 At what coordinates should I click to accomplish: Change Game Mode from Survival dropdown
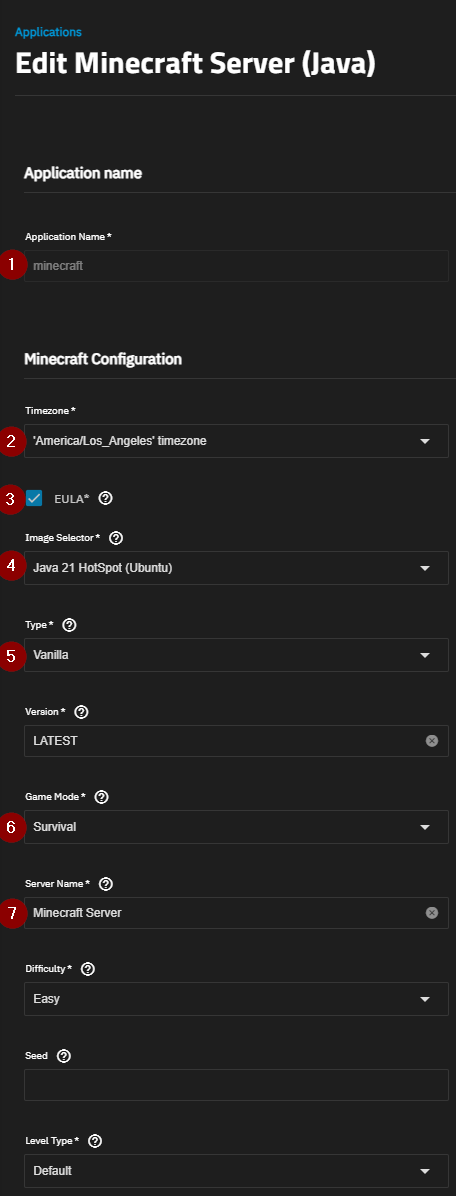tap(236, 827)
